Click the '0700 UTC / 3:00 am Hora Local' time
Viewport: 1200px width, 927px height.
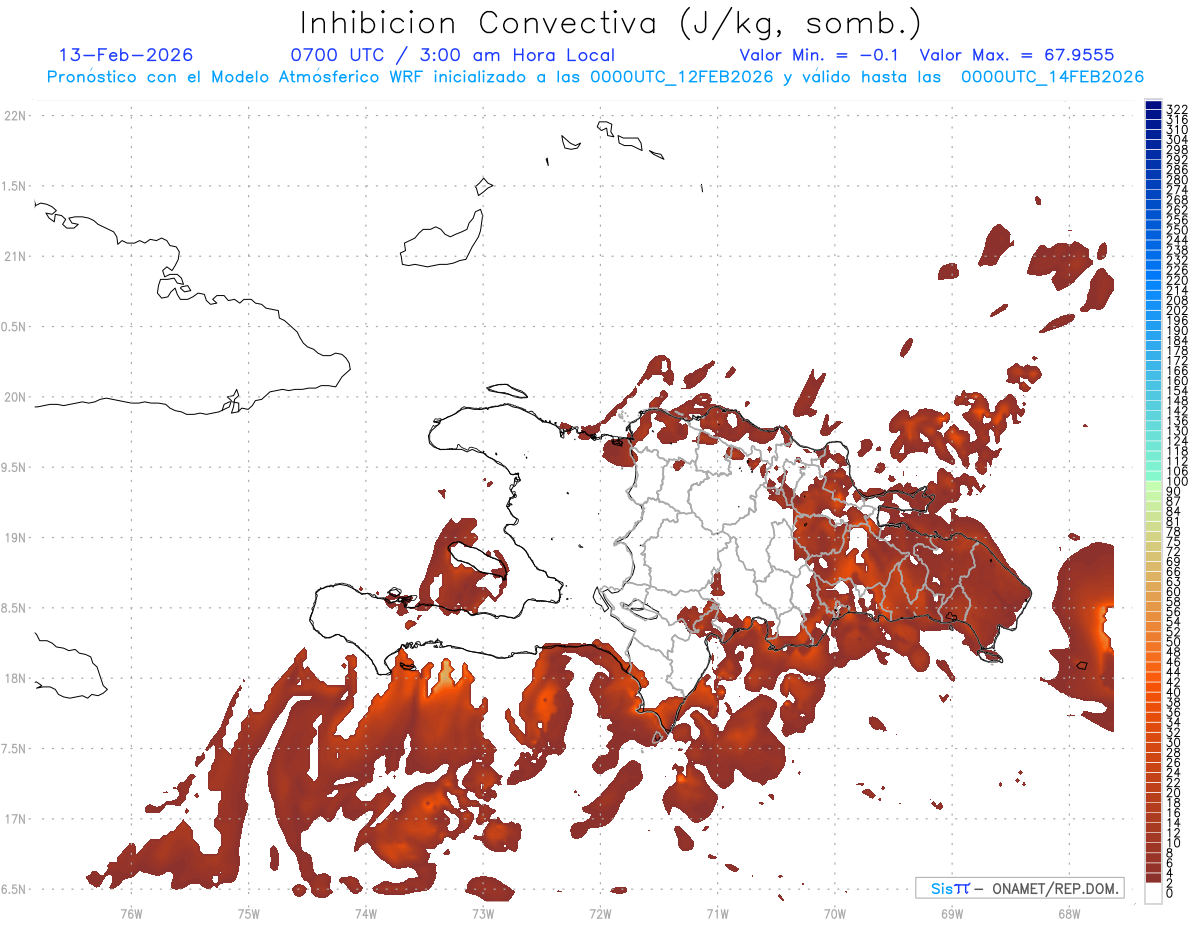click(x=452, y=55)
